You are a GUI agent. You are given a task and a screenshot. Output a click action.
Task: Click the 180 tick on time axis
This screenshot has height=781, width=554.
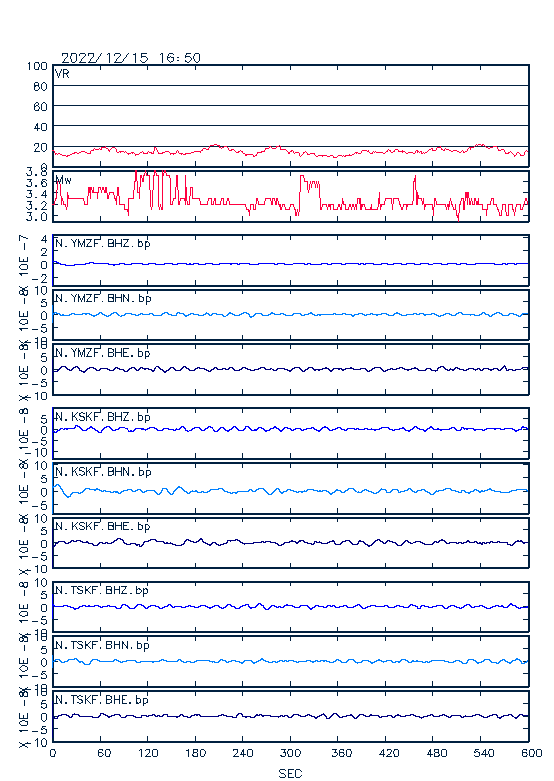point(196,753)
